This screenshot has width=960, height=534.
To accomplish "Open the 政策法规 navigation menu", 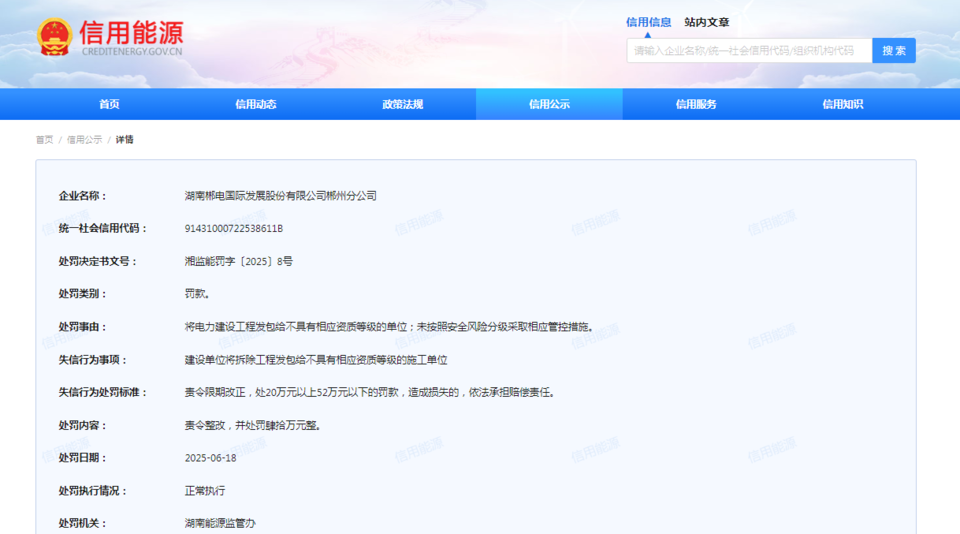I will click(402, 104).
